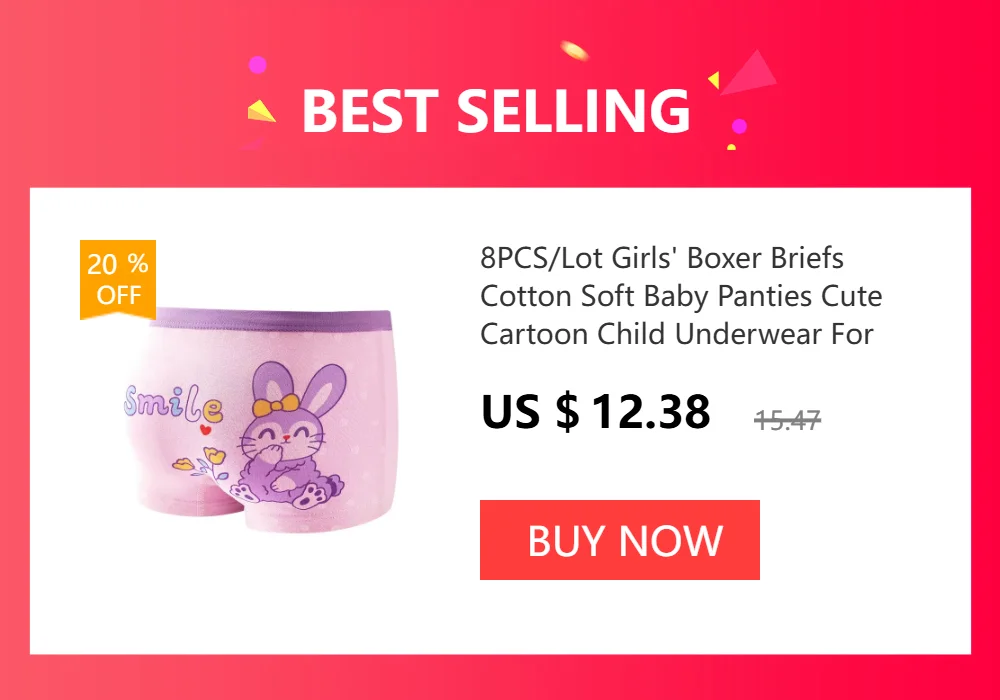
Task: Click the BEST SELLING banner heading
Action: coord(496,111)
